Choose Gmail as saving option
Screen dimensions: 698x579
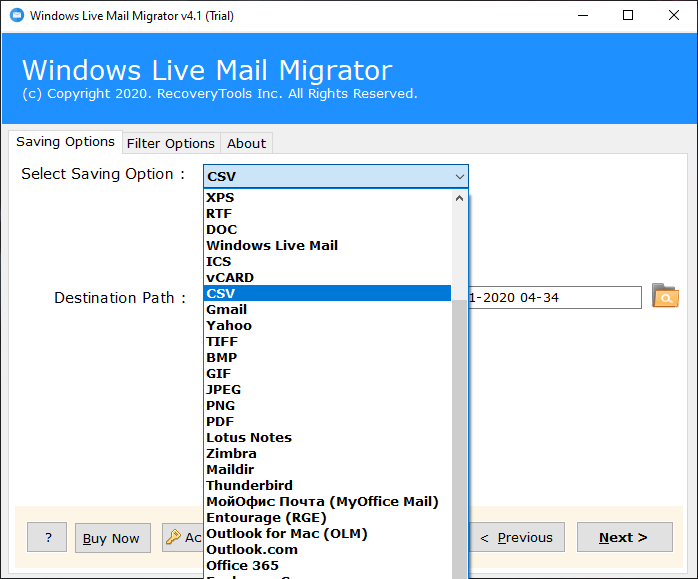pos(327,310)
